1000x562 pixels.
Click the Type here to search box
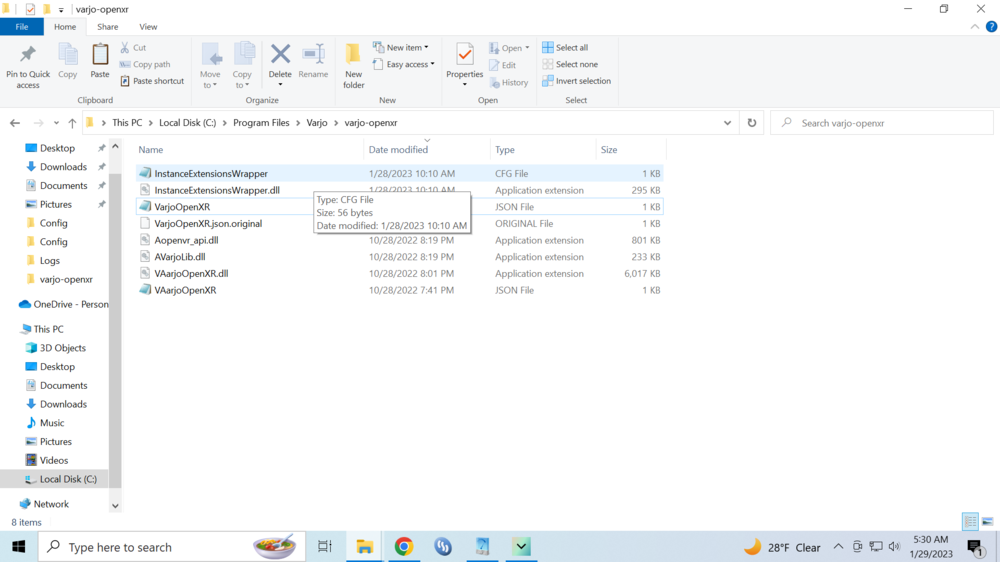[x=172, y=547]
